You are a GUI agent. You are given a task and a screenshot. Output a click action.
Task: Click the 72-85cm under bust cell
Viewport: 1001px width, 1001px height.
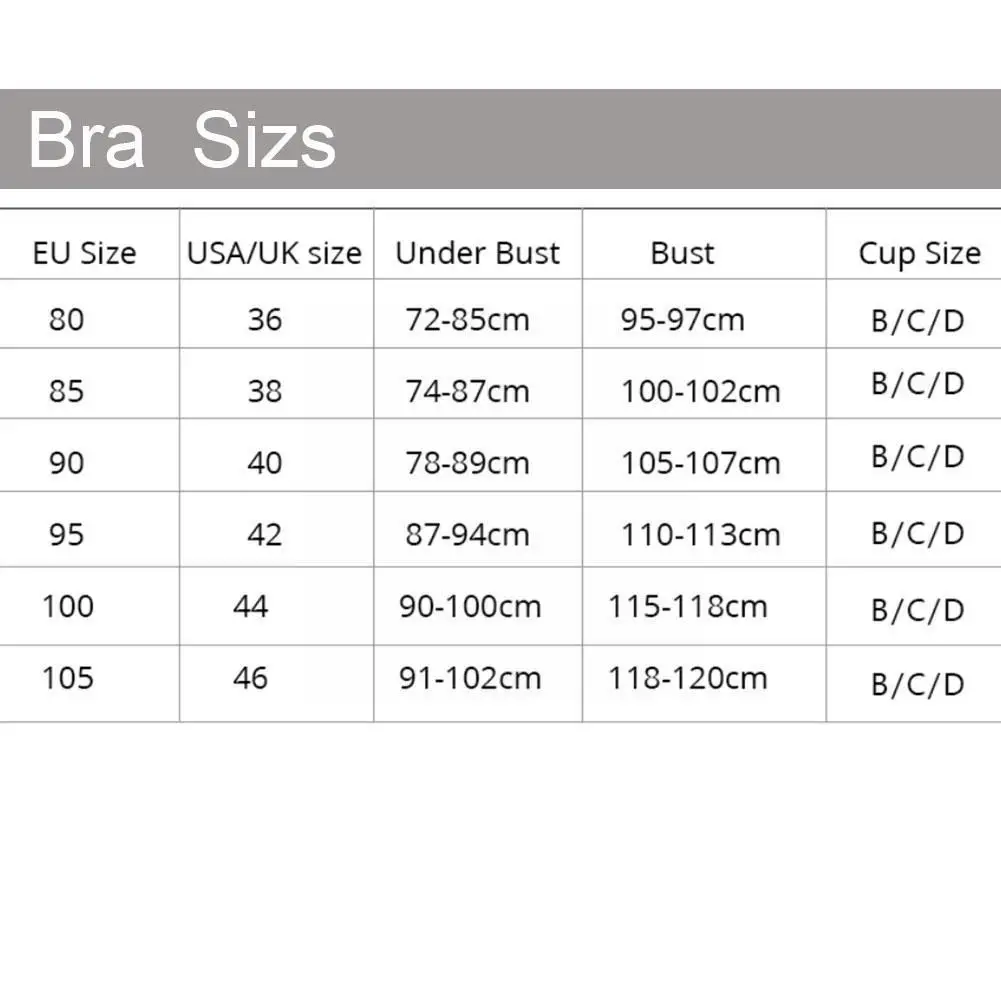(x=467, y=320)
